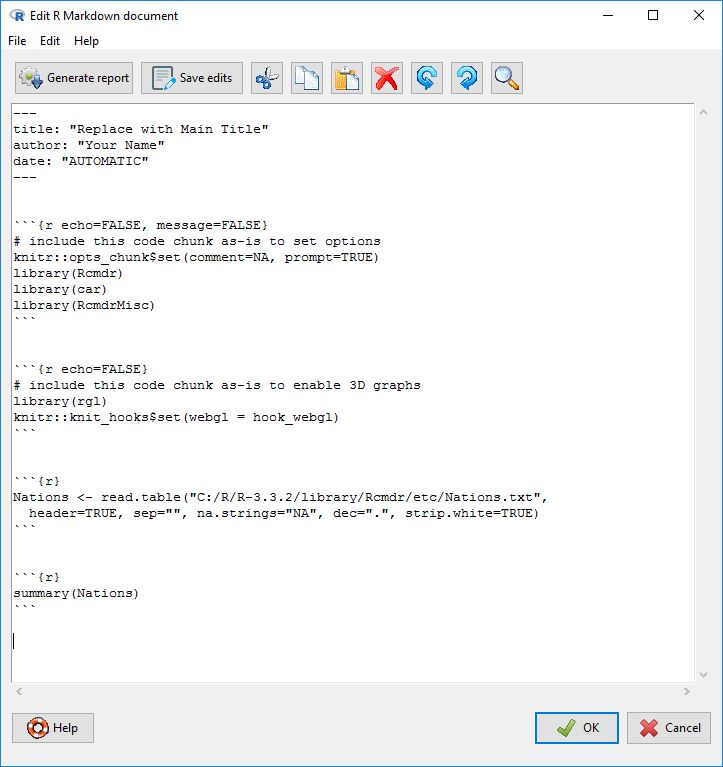Click the library(RcmdrMisc) line
Image resolution: width=723 pixels, height=767 pixels.
[84, 305]
